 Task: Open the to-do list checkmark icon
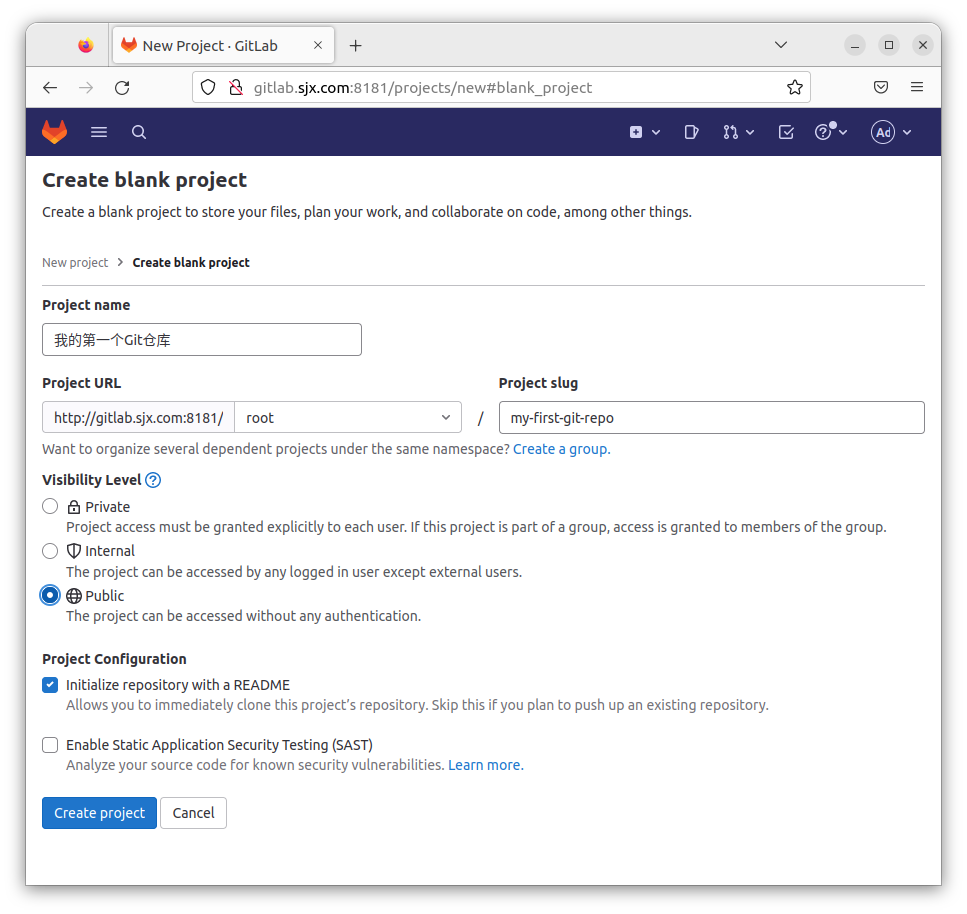click(x=786, y=132)
